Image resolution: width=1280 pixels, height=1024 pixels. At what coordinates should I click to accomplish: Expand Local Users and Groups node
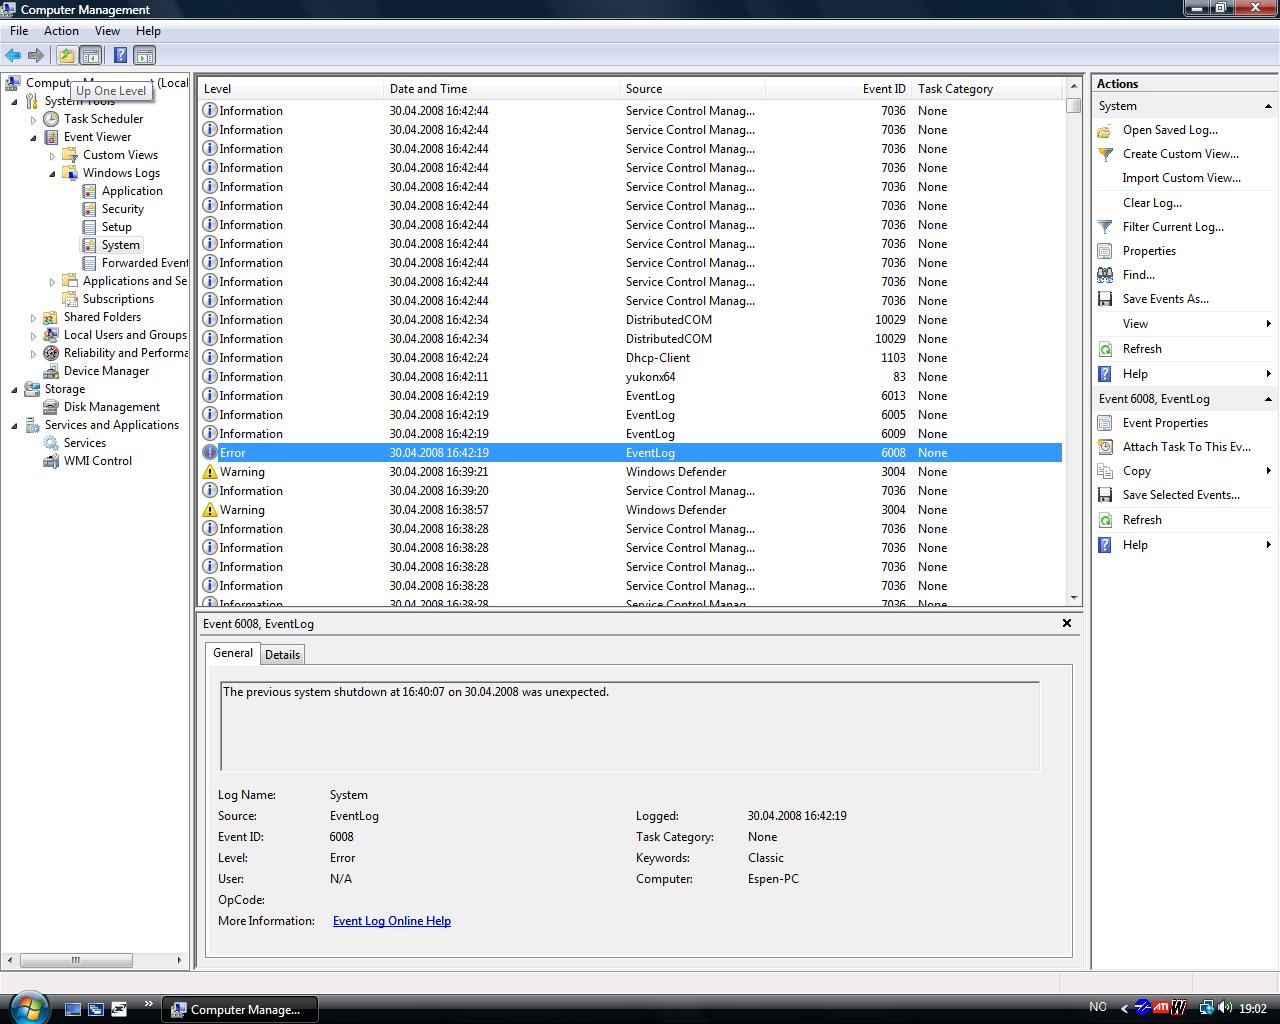(x=34, y=336)
